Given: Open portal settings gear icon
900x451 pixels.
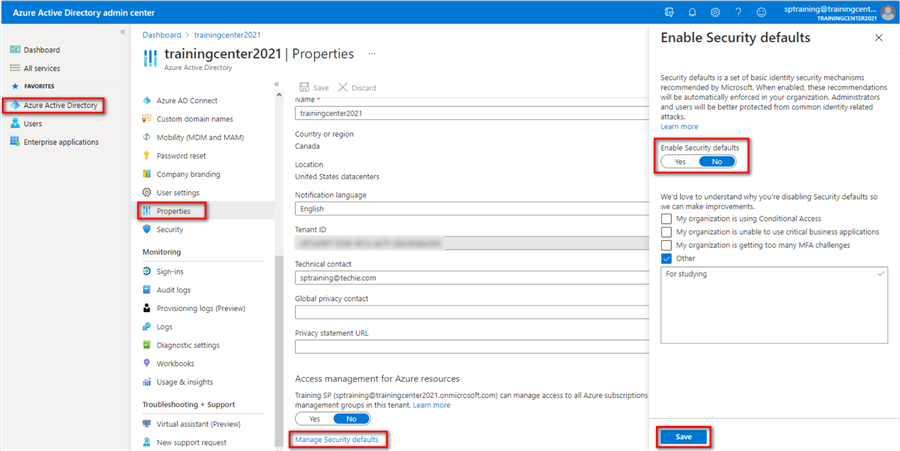Looking at the screenshot, I should click(714, 12).
